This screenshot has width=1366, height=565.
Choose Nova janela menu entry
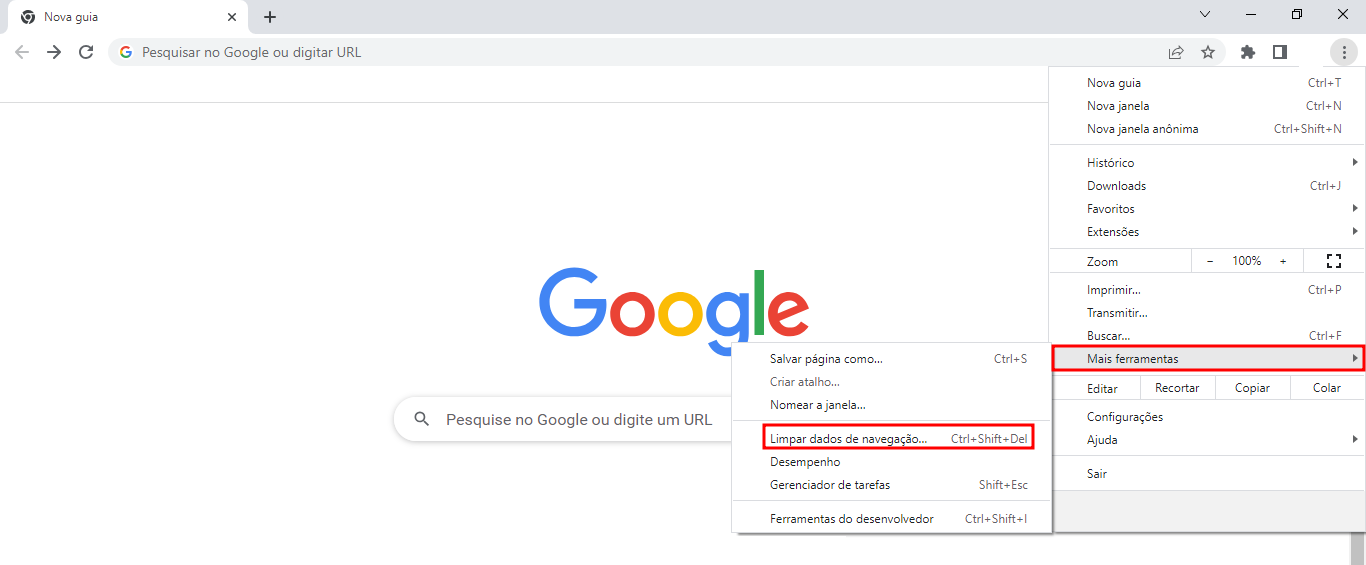[1207, 106]
